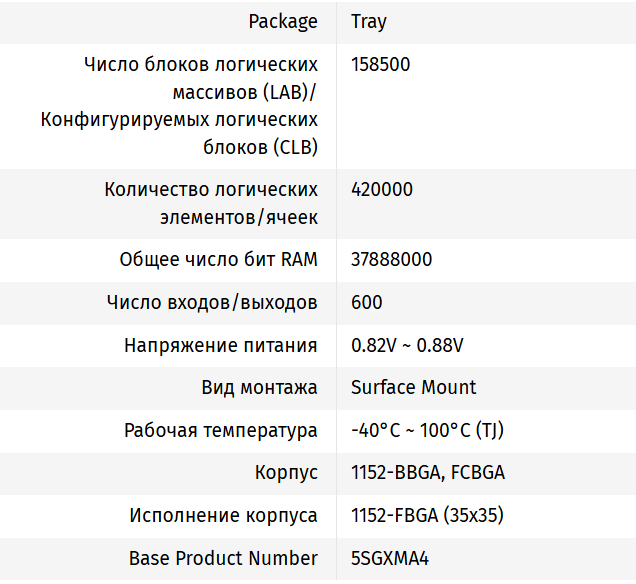Select the RAM bits value 37888000
The width and height of the screenshot is (636, 584).
click(x=392, y=260)
